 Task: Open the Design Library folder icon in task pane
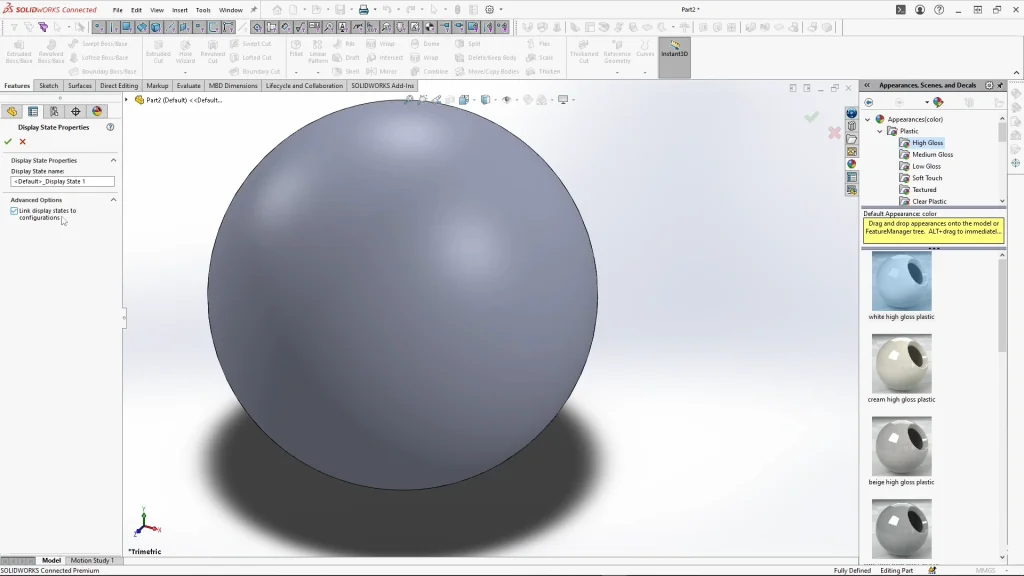(852, 126)
